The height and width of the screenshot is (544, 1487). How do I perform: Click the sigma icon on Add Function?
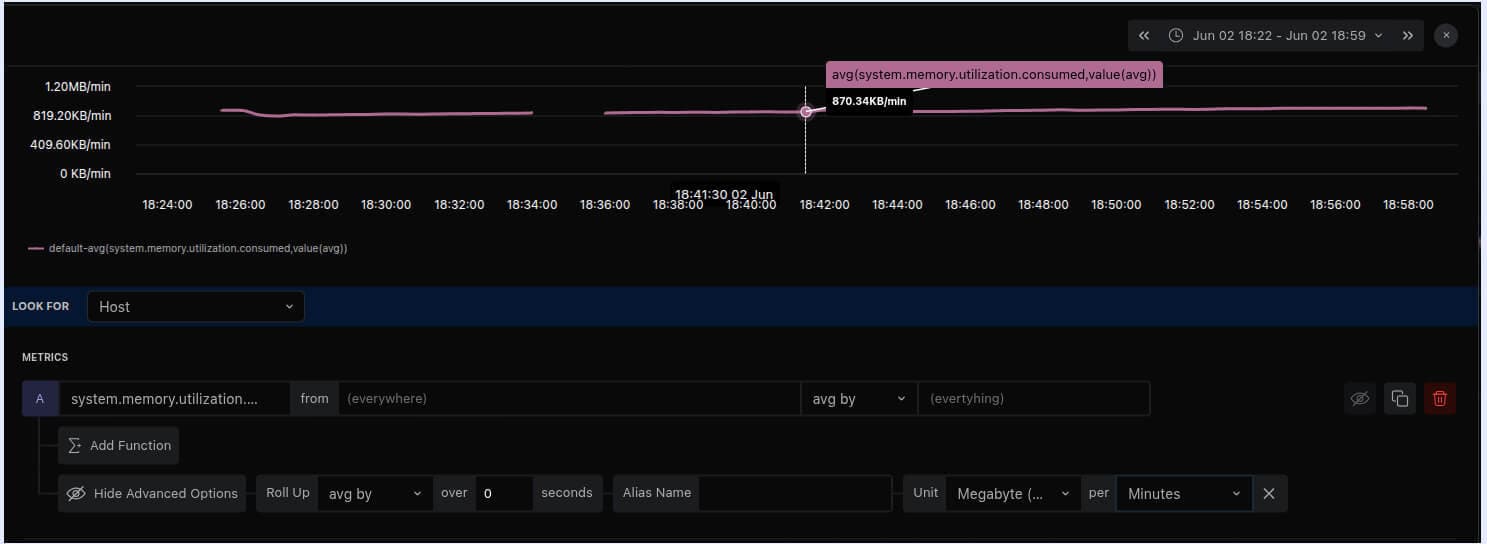(75, 445)
